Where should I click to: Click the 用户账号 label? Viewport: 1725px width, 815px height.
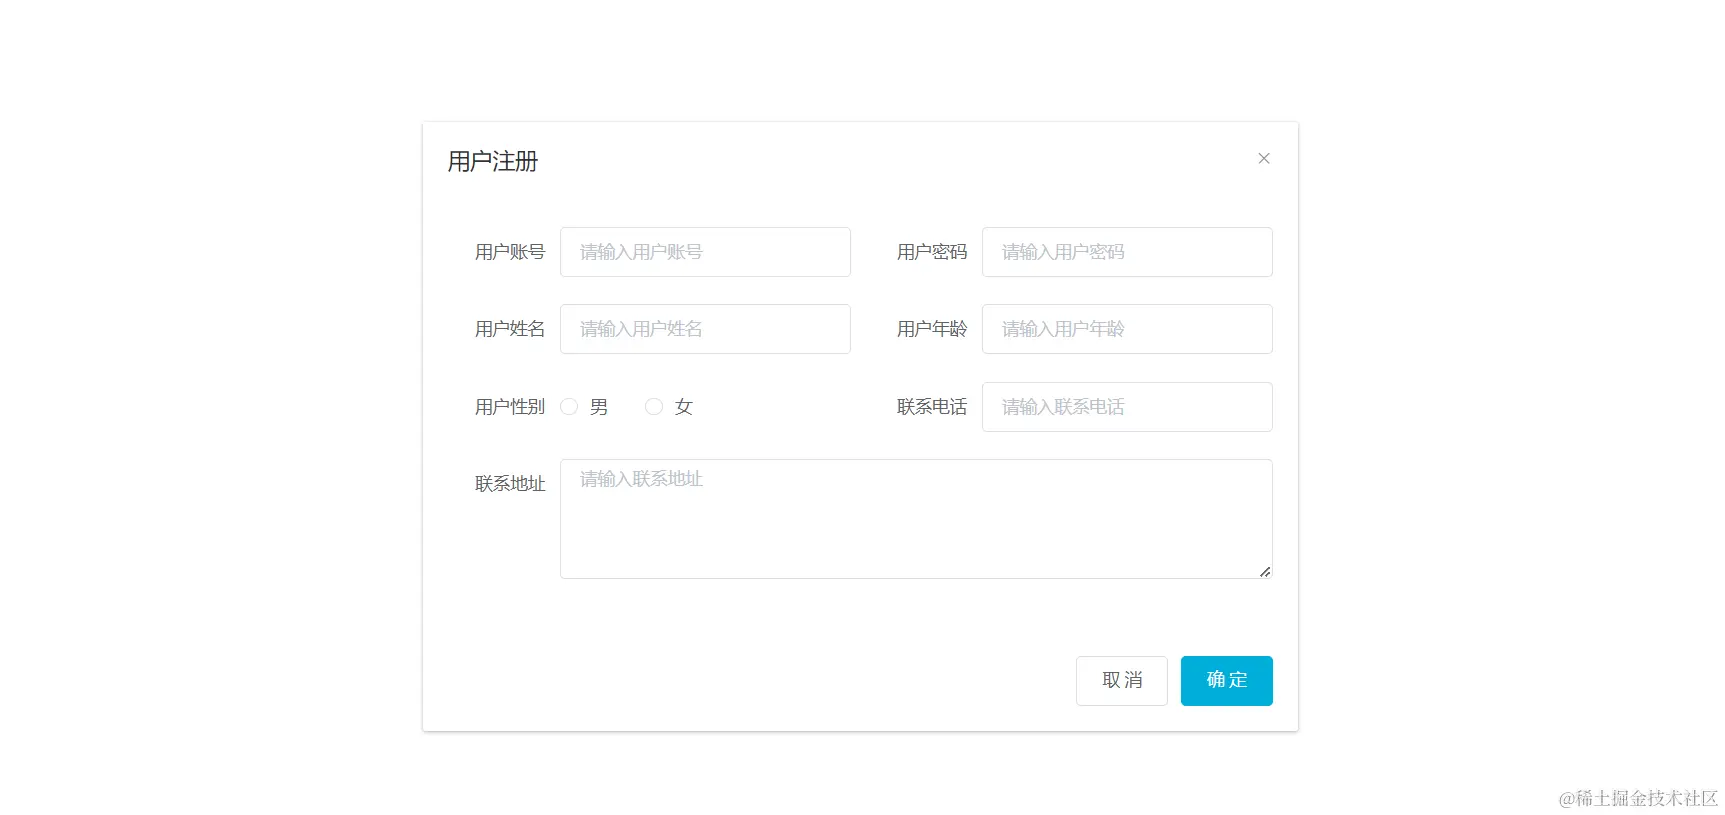510,252
